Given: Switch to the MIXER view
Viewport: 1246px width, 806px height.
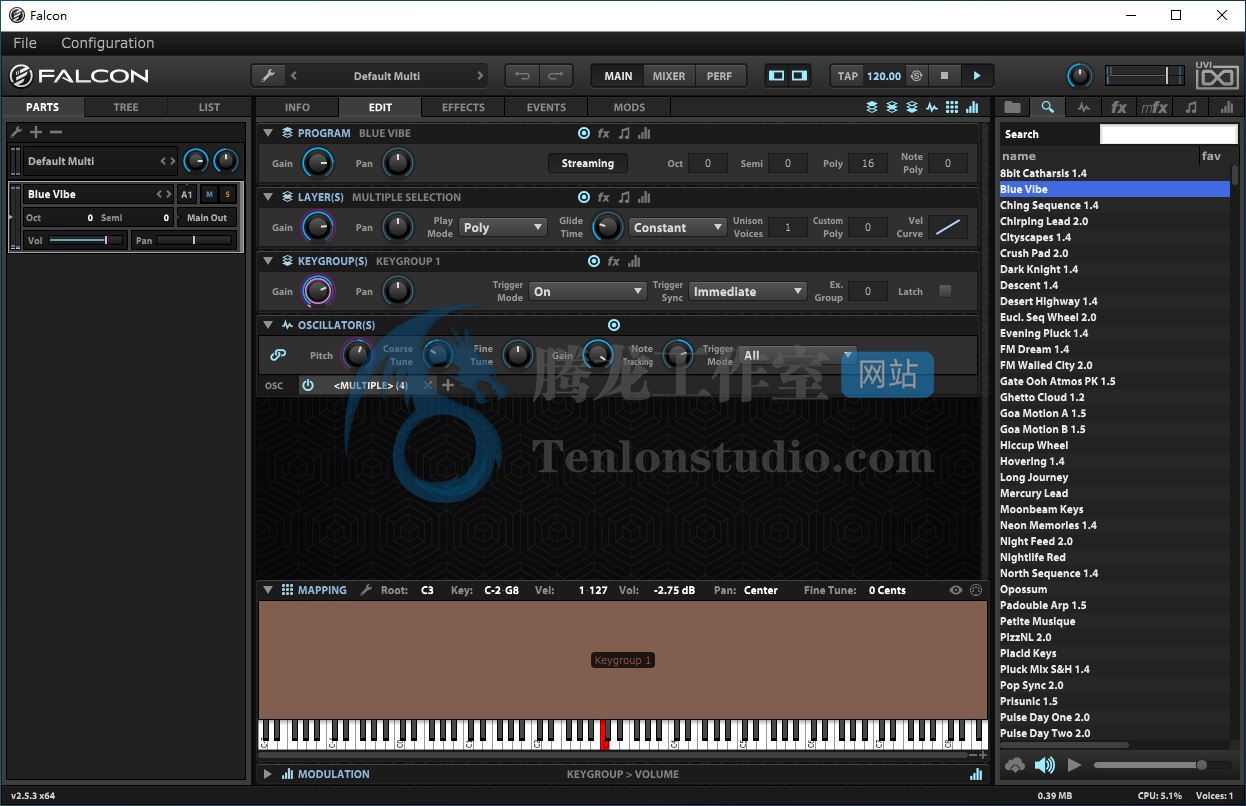Looking at the screenshot, I should click(669, 76).
